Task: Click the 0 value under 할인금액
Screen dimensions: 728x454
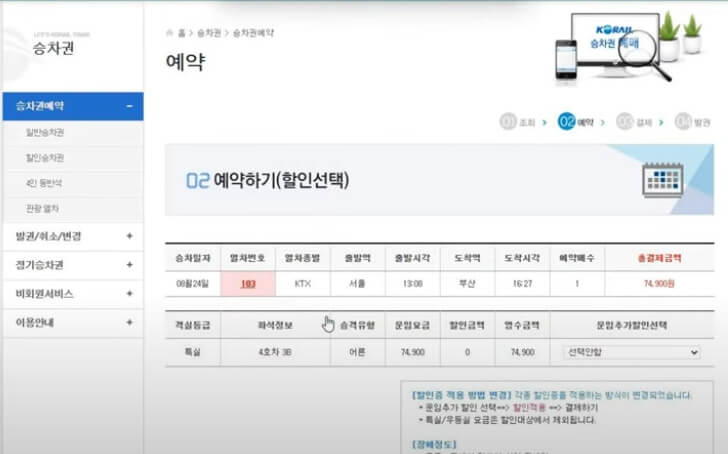Action: tap(467, 352)
